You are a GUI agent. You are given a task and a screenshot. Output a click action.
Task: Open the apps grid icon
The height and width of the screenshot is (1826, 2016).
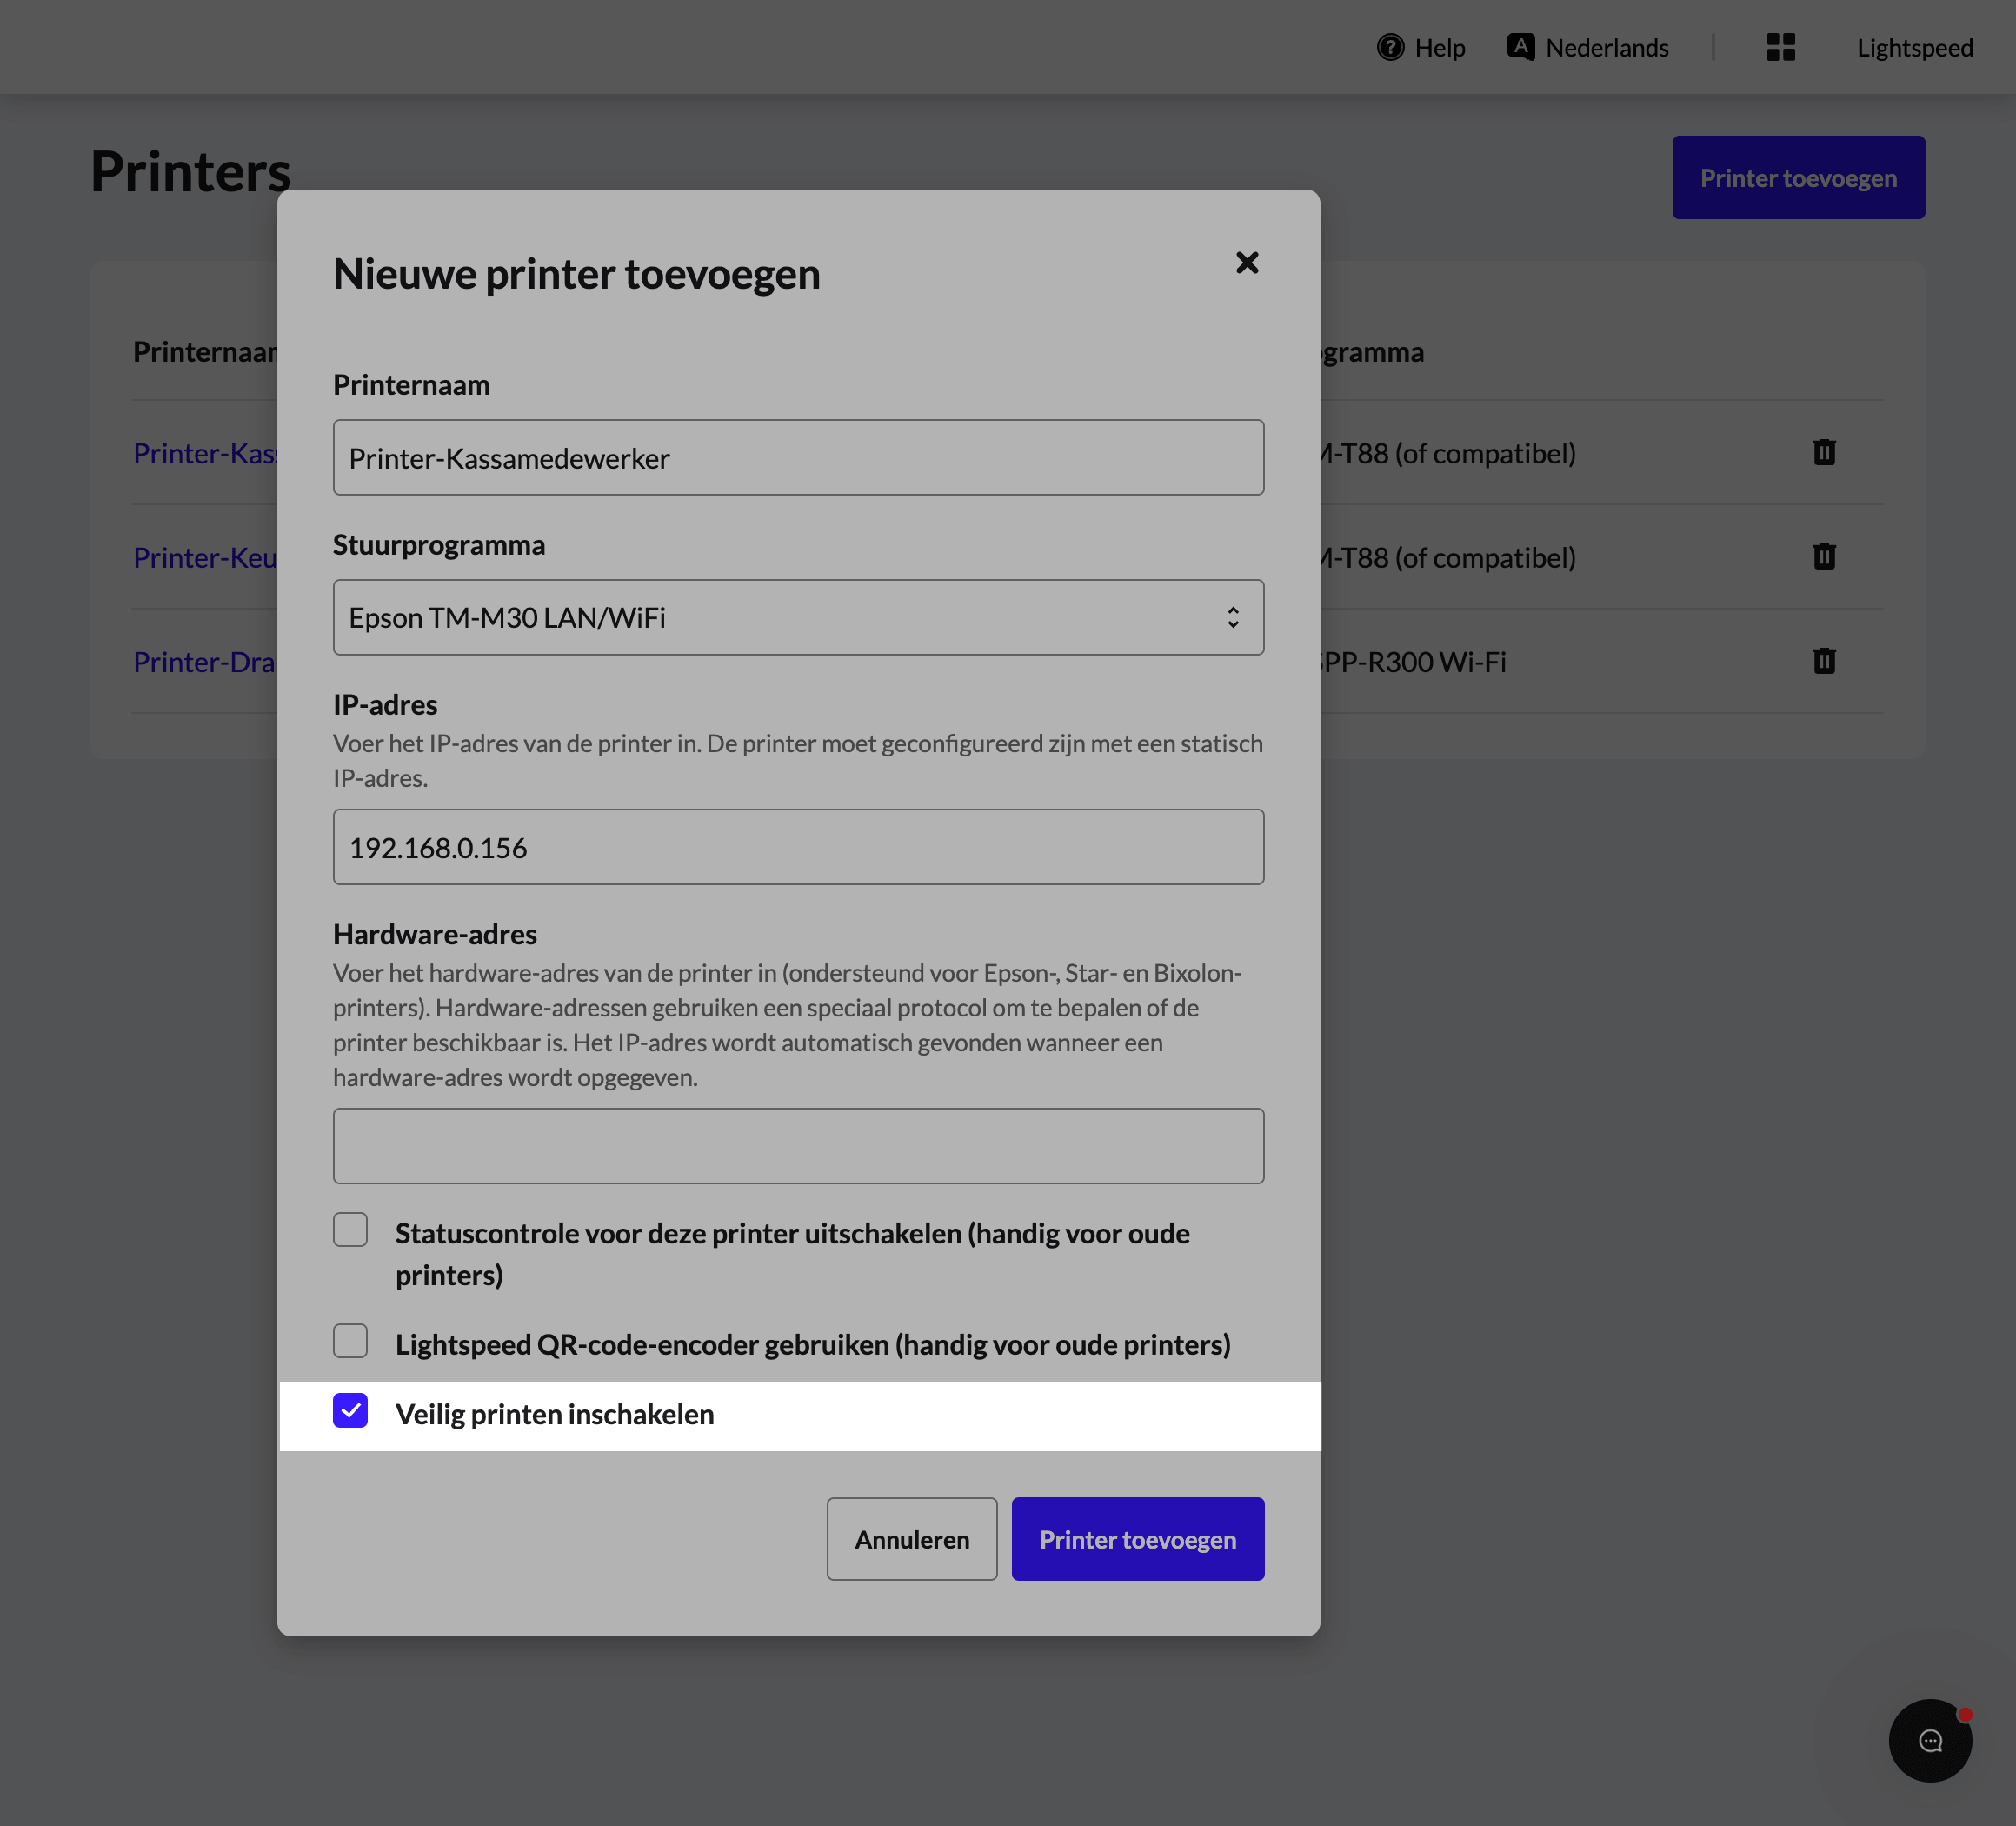(x=1781, y=47)
